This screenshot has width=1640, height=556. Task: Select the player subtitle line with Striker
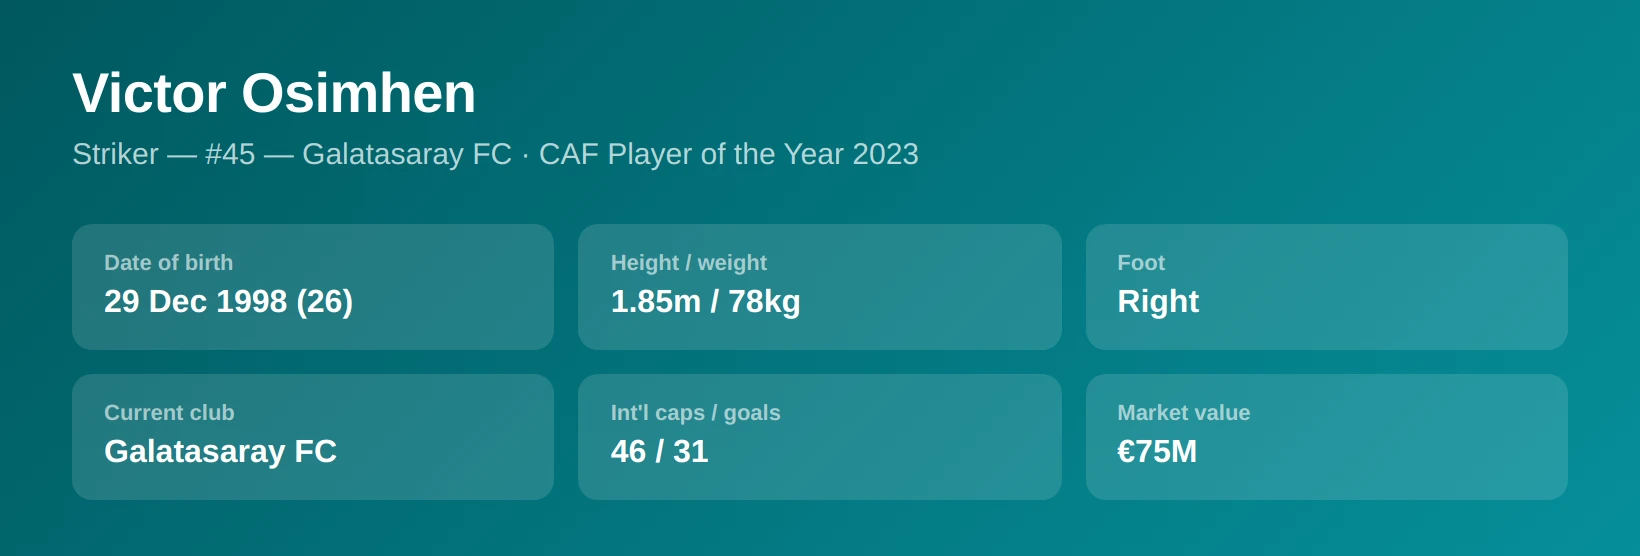[495, 154]
